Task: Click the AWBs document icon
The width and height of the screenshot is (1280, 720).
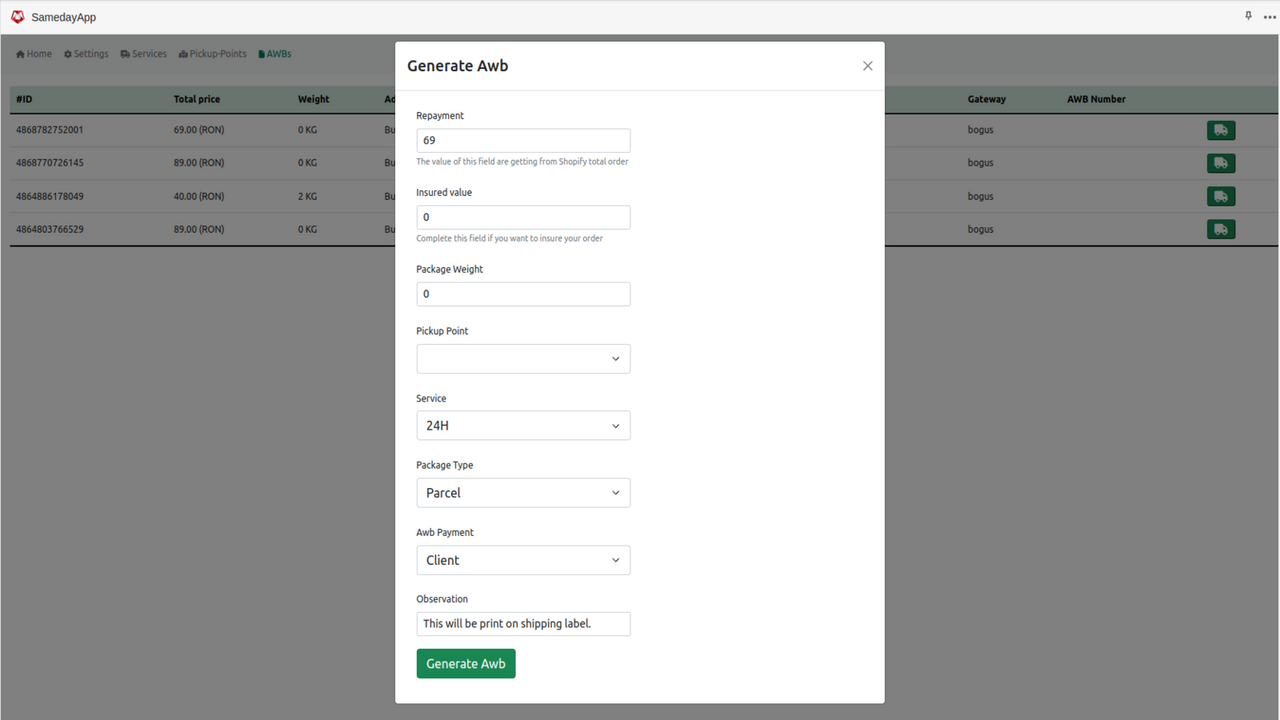Action: pos(260,54)
